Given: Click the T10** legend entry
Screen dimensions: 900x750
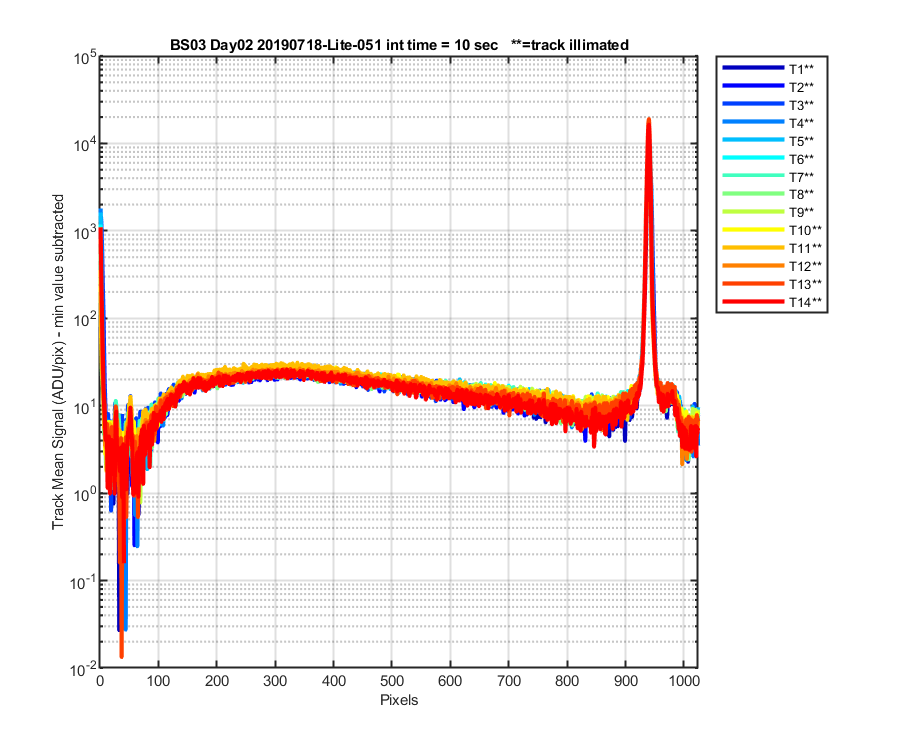Looking at the screenshot, I should point(772,231).
